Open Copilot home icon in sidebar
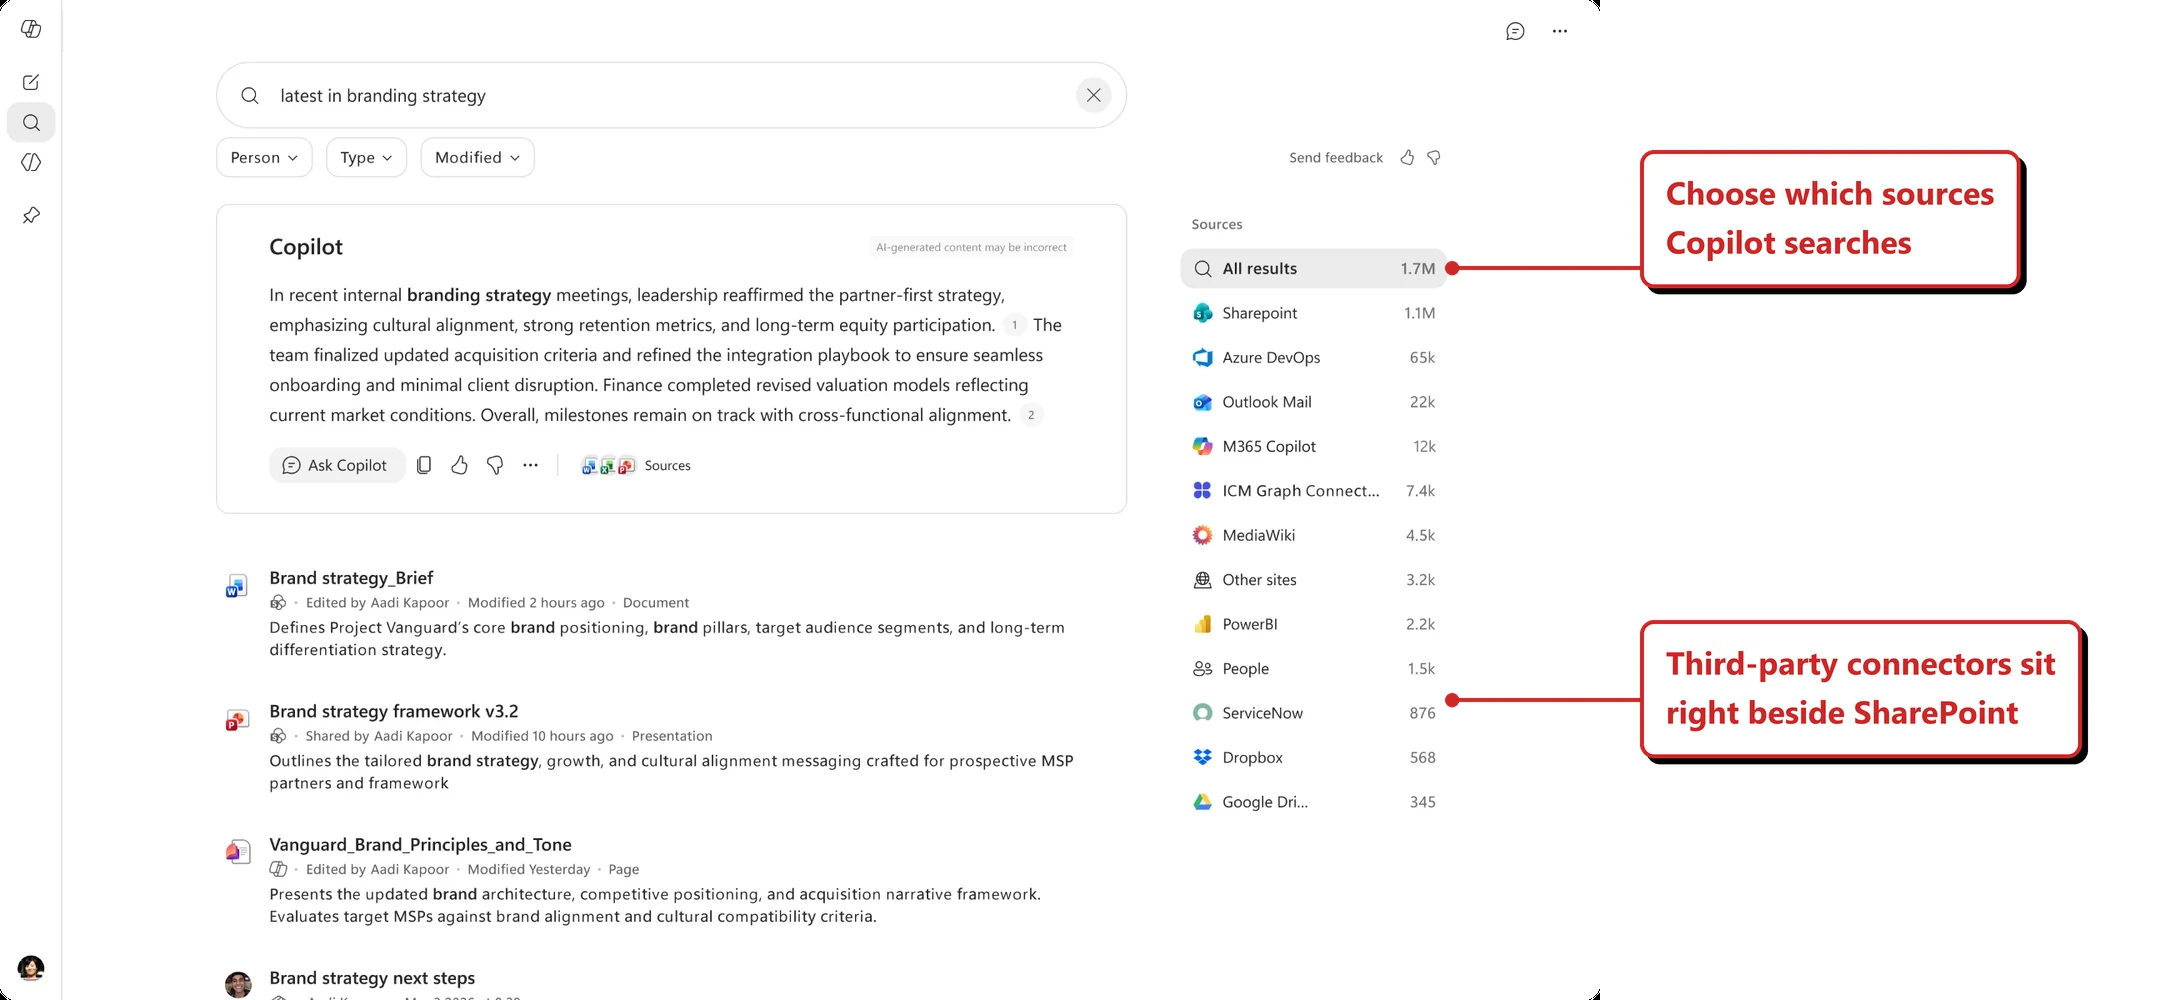Screen dimensions: 2170x1000 (31, 29)
